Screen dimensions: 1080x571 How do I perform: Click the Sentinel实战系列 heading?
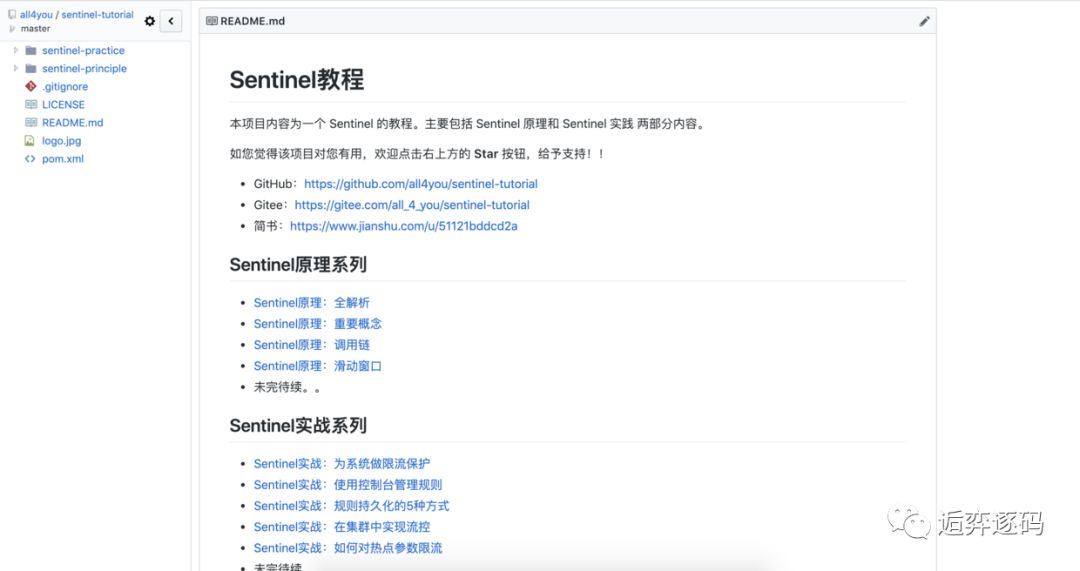298,426
